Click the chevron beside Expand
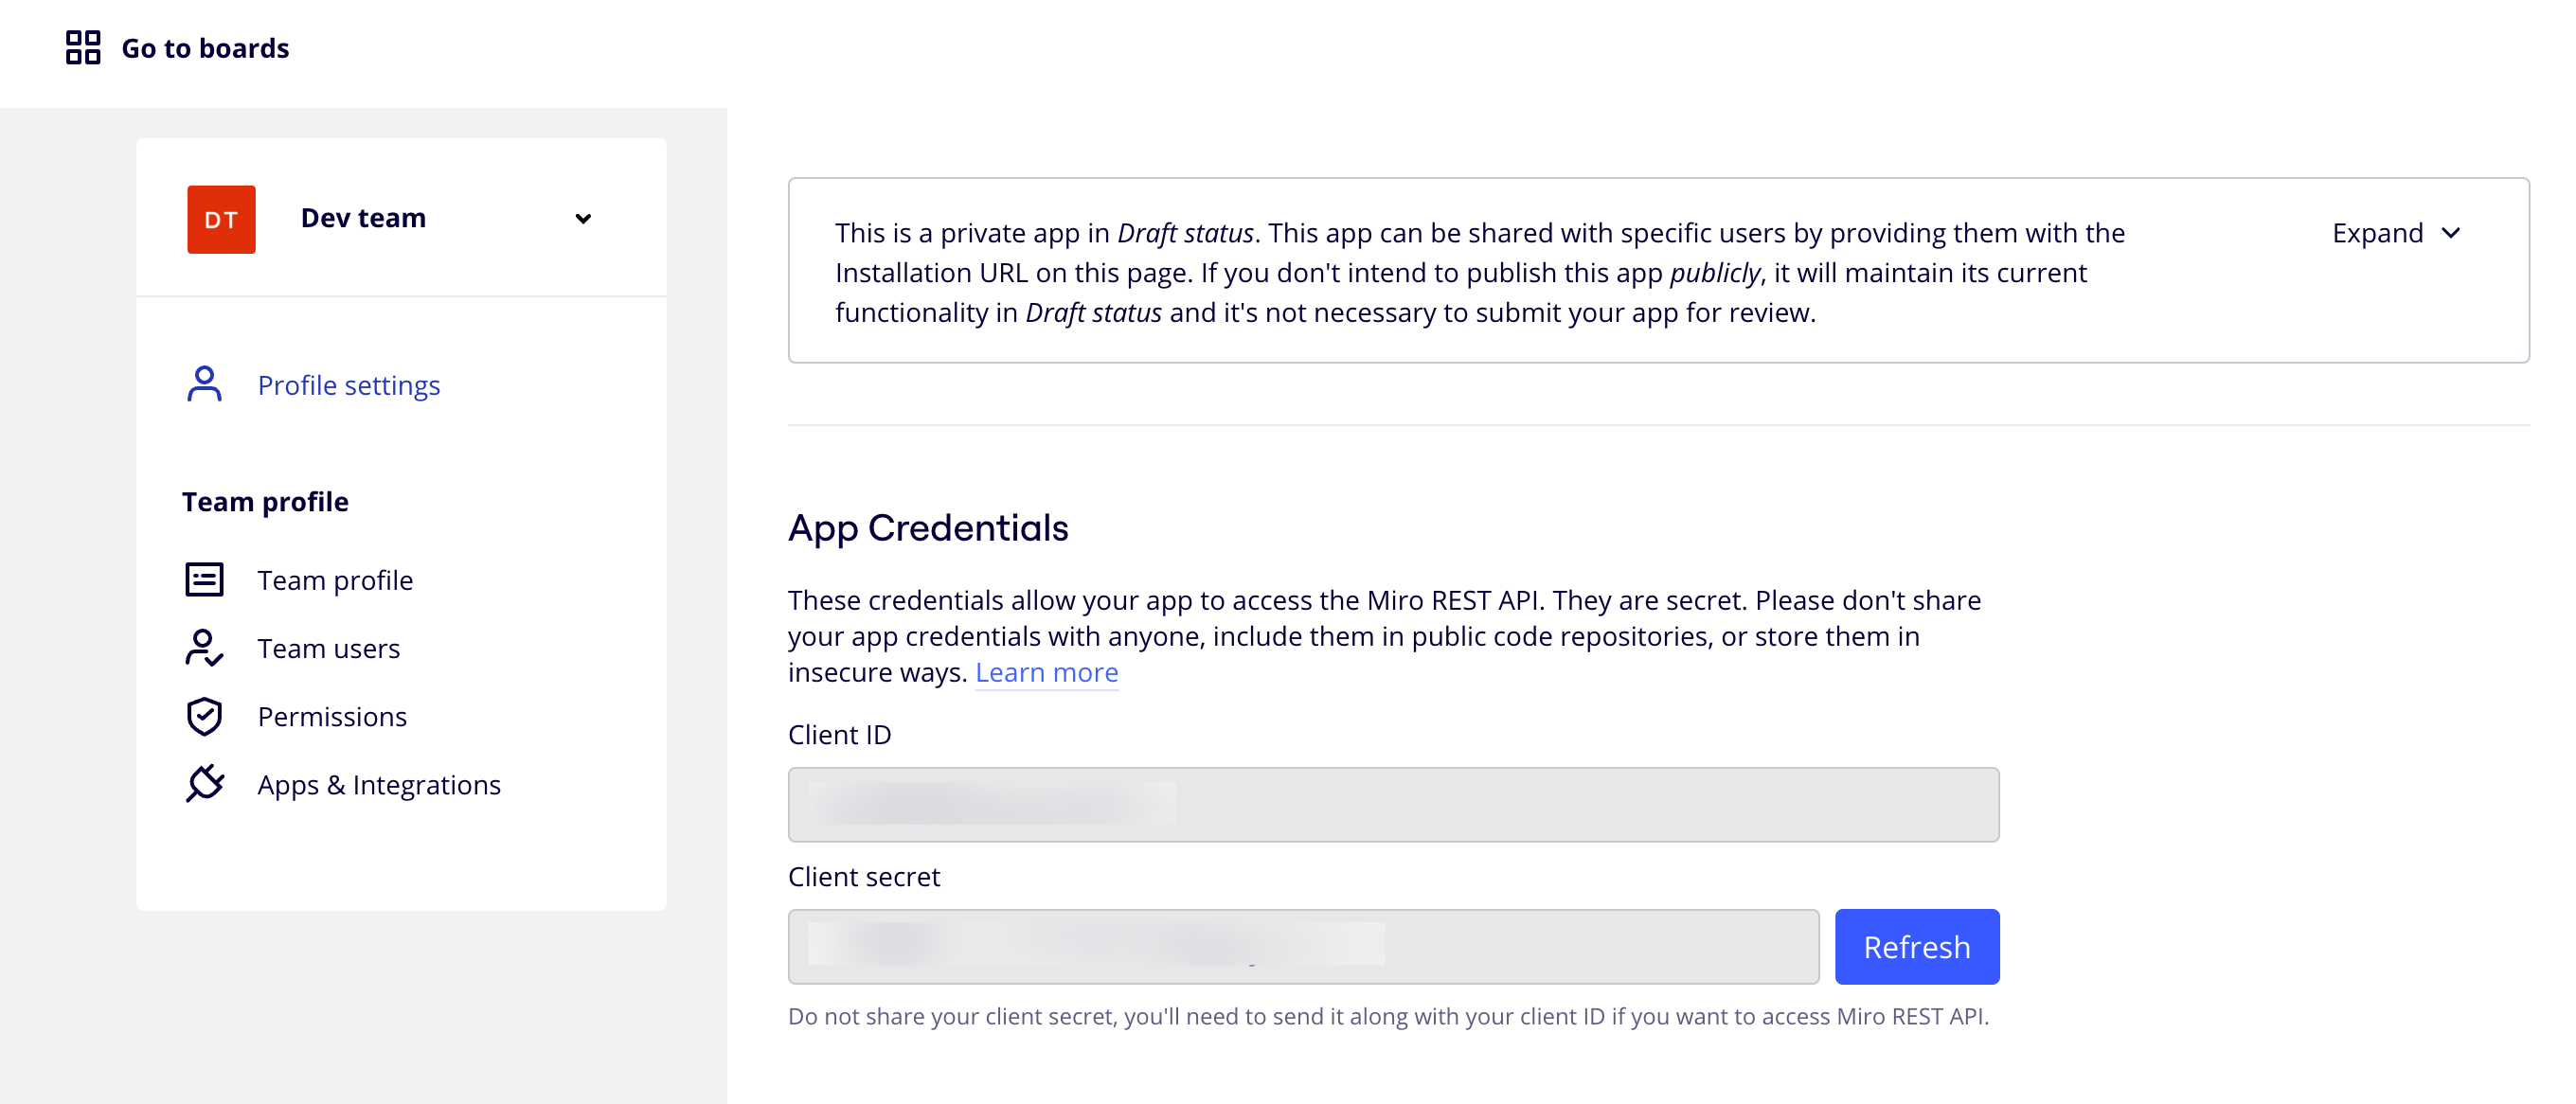This screenshot has height=1104, width=2576. tap(2451, 233)
